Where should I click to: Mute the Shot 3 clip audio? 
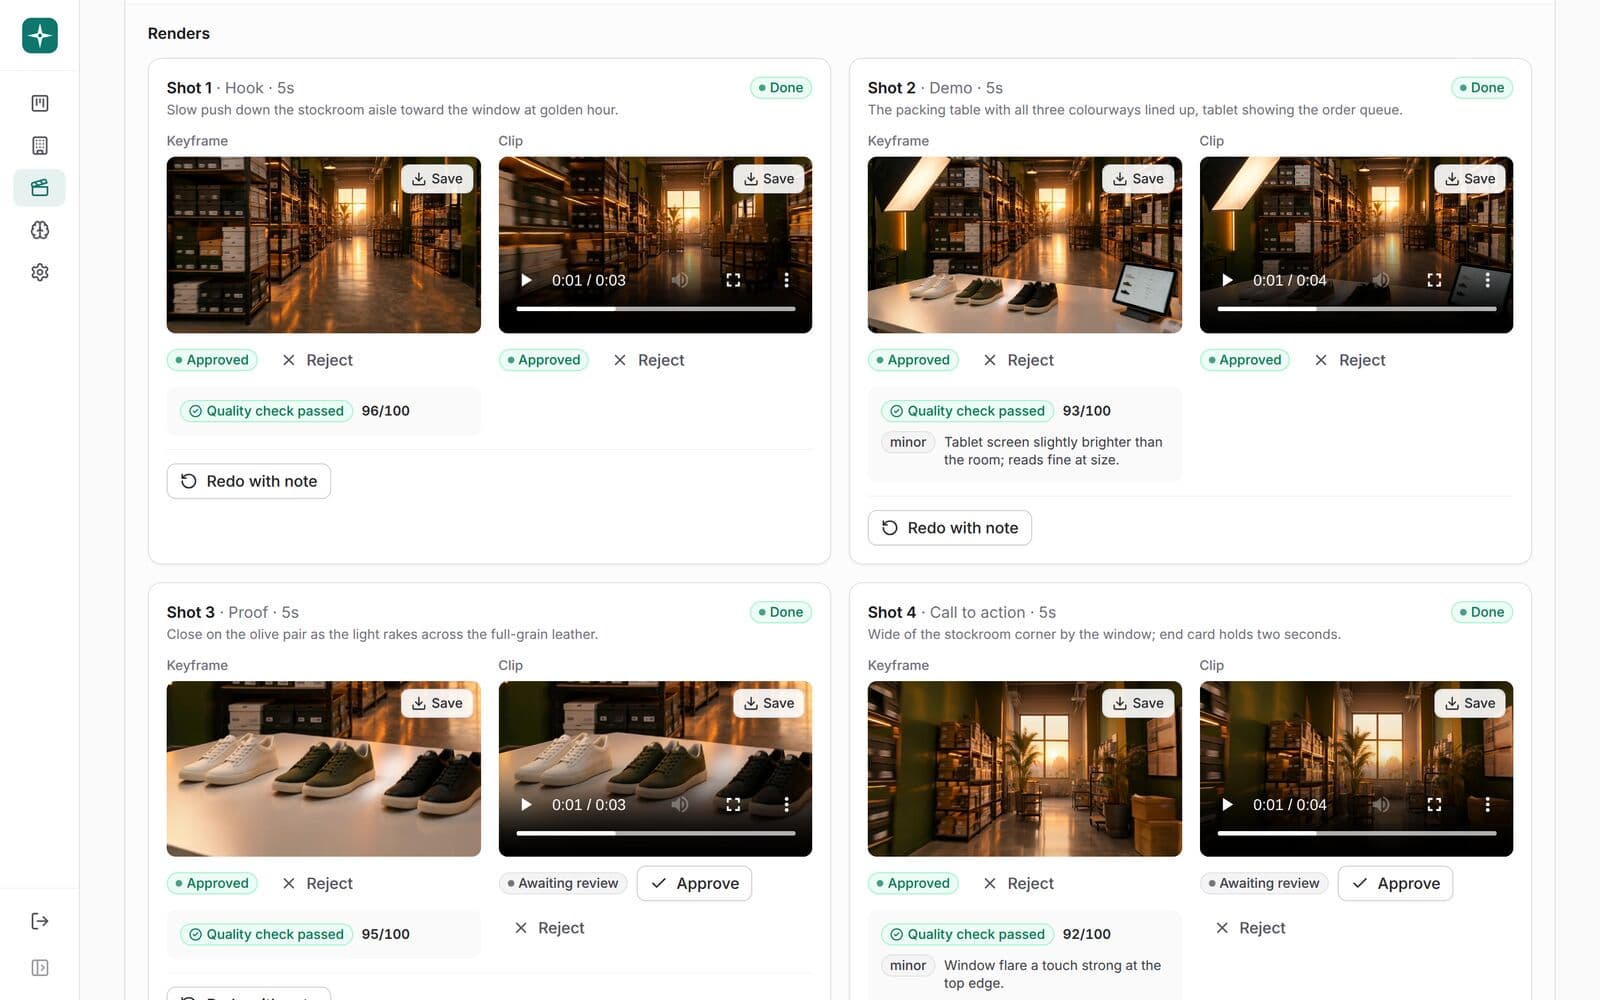[x=680, y=804]
